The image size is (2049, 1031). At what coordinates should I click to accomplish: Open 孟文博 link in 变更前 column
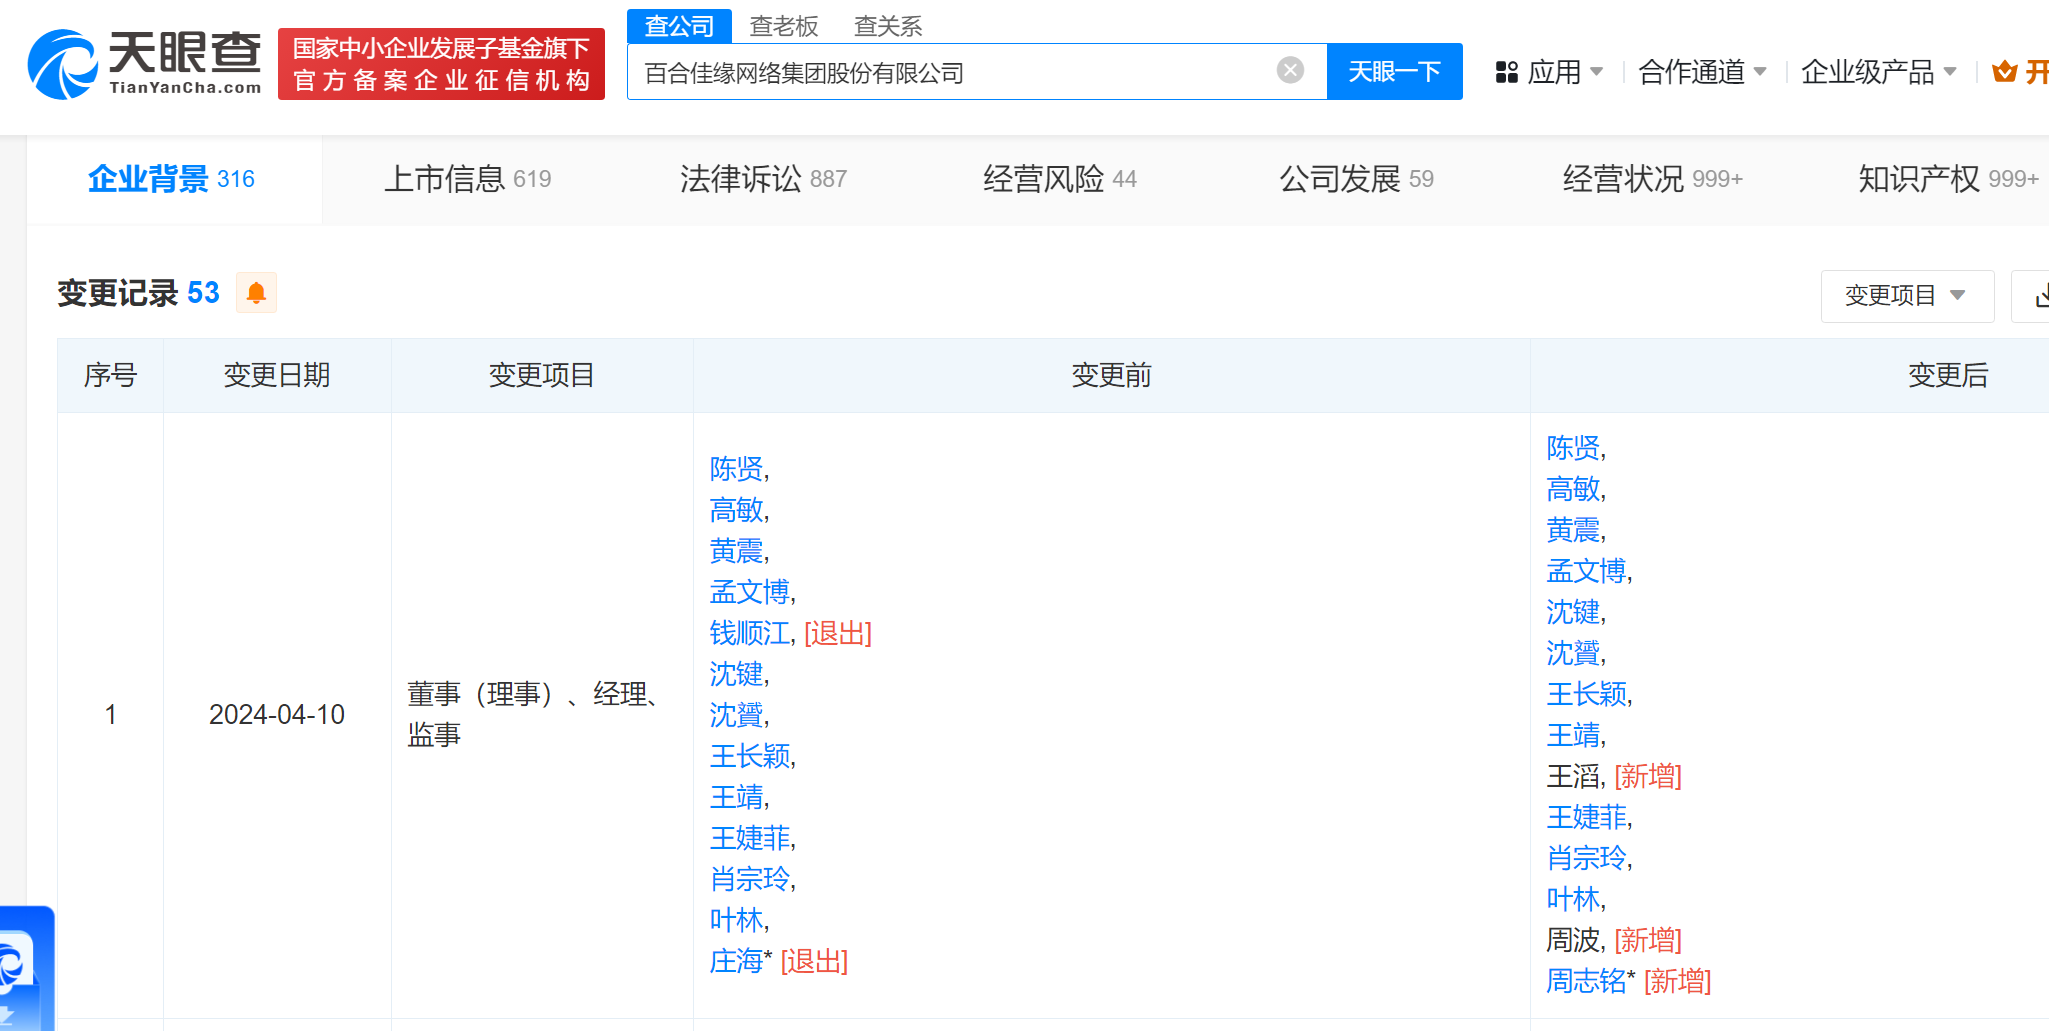tap(750, 592)
